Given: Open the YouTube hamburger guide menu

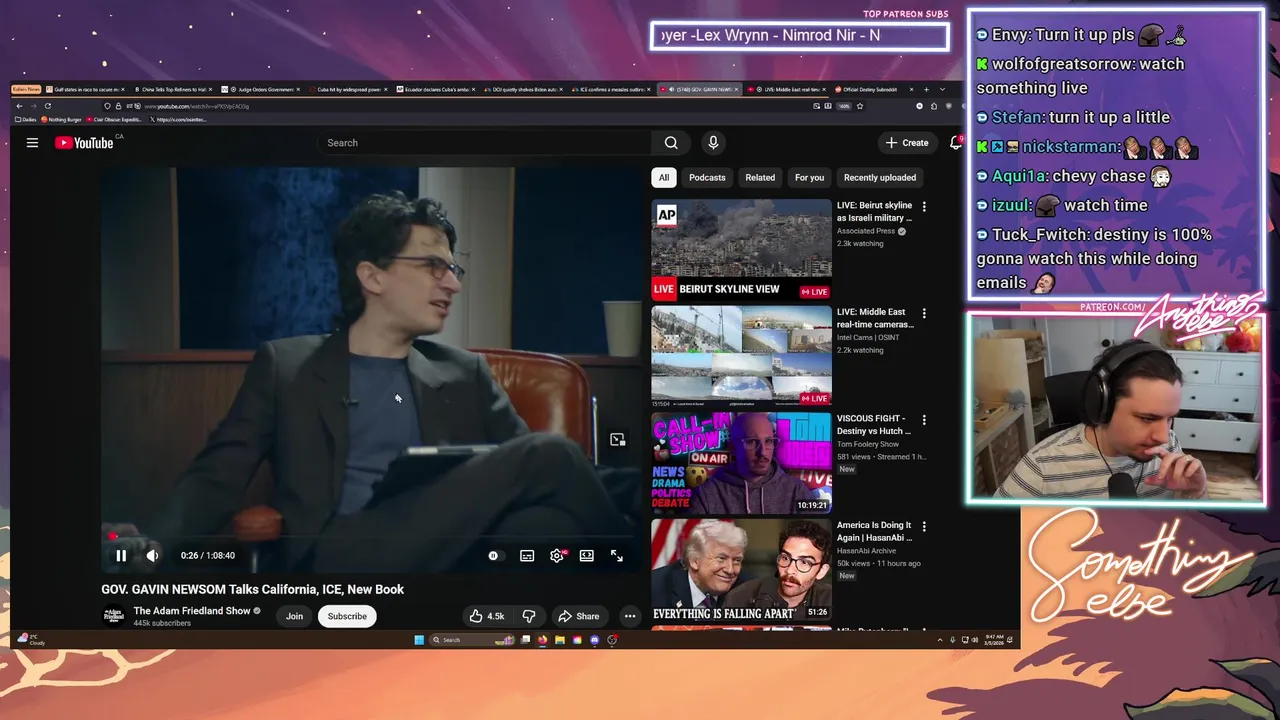Looking at the screenshot, I should (x=32, y=143).
